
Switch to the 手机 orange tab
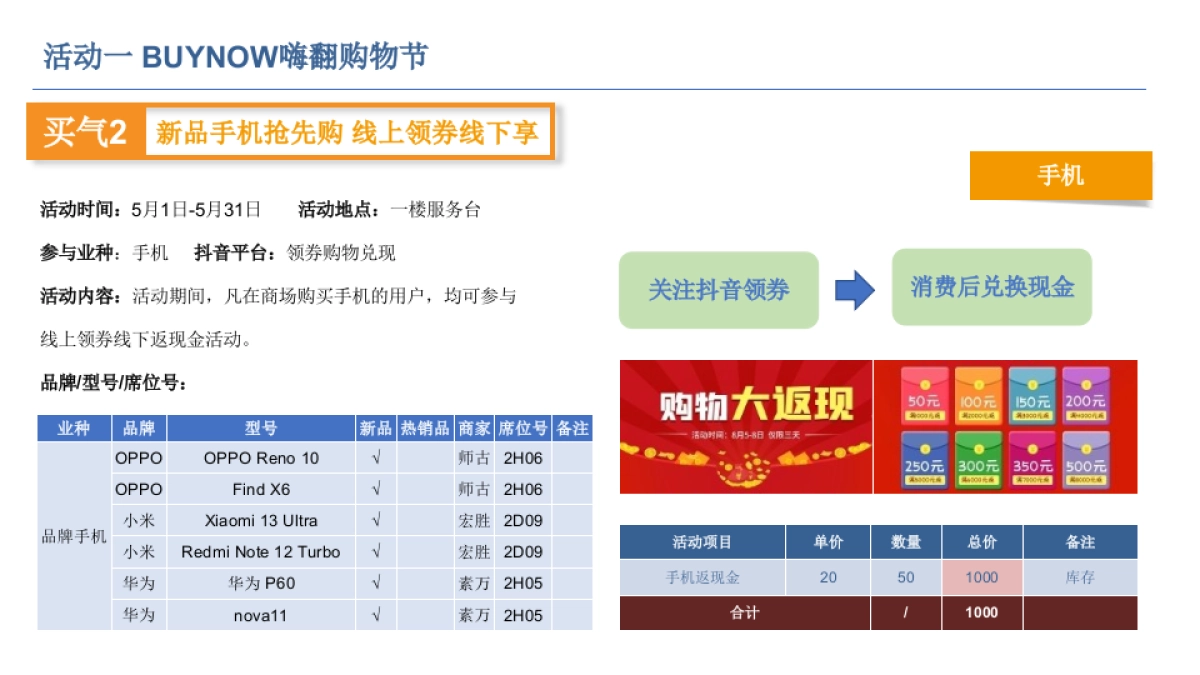1062,176
